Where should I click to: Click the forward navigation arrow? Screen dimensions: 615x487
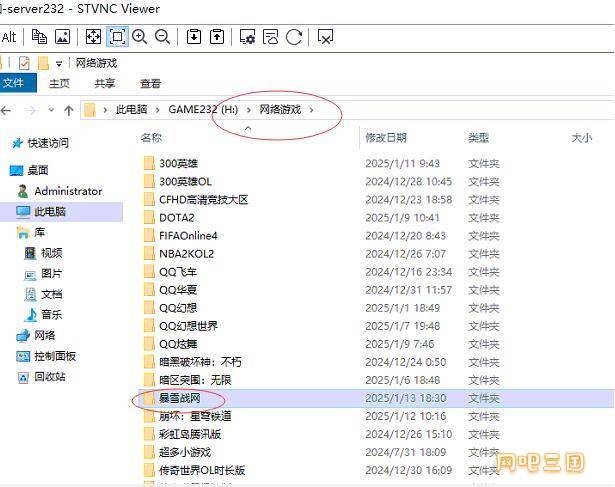coord(30,111)
